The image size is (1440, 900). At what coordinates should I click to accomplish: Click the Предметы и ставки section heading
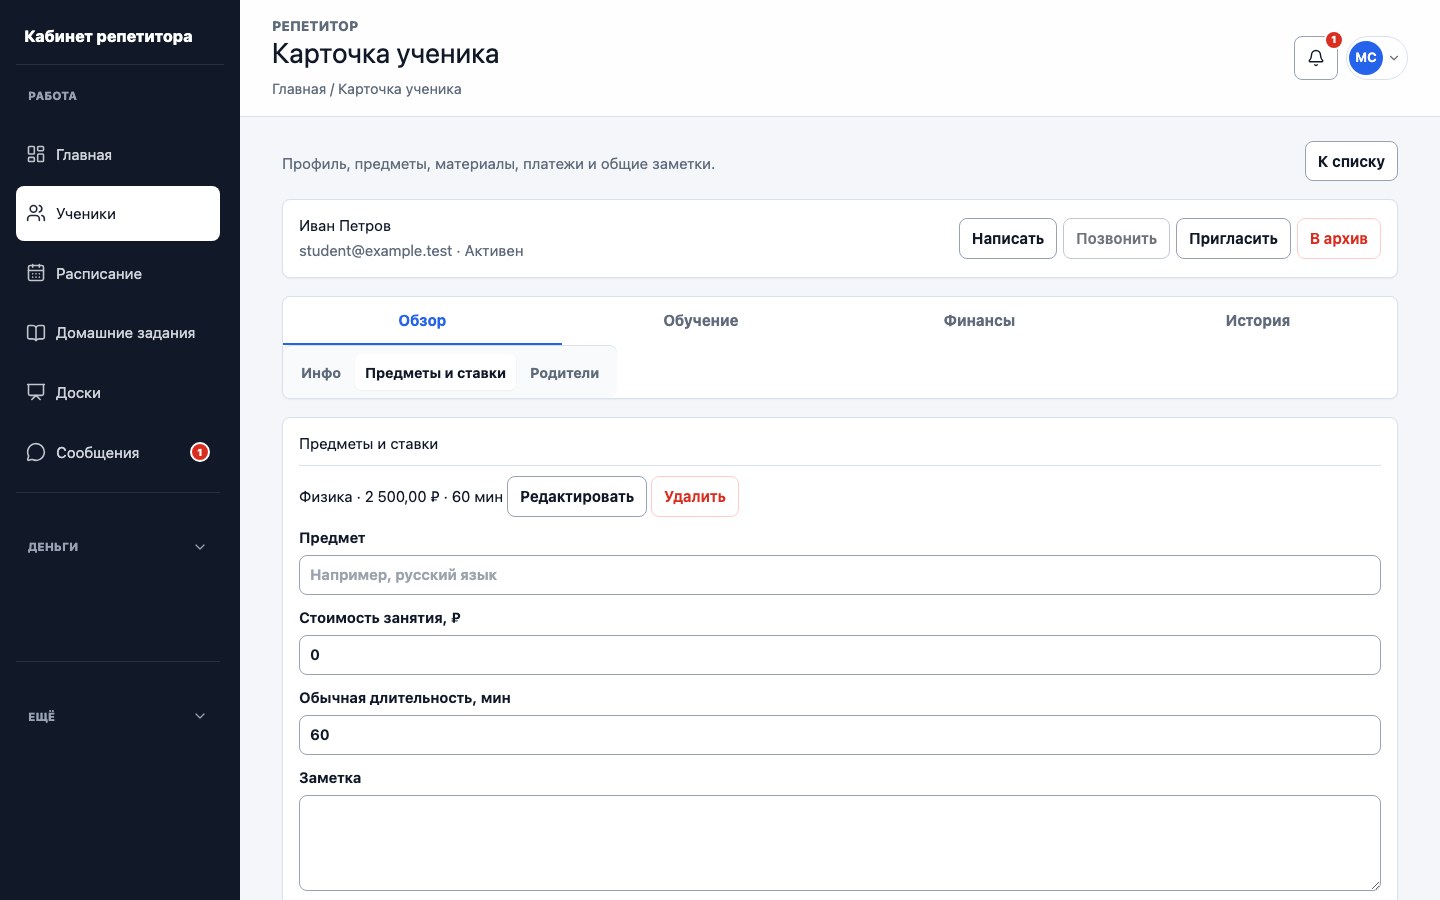(369, 444)
